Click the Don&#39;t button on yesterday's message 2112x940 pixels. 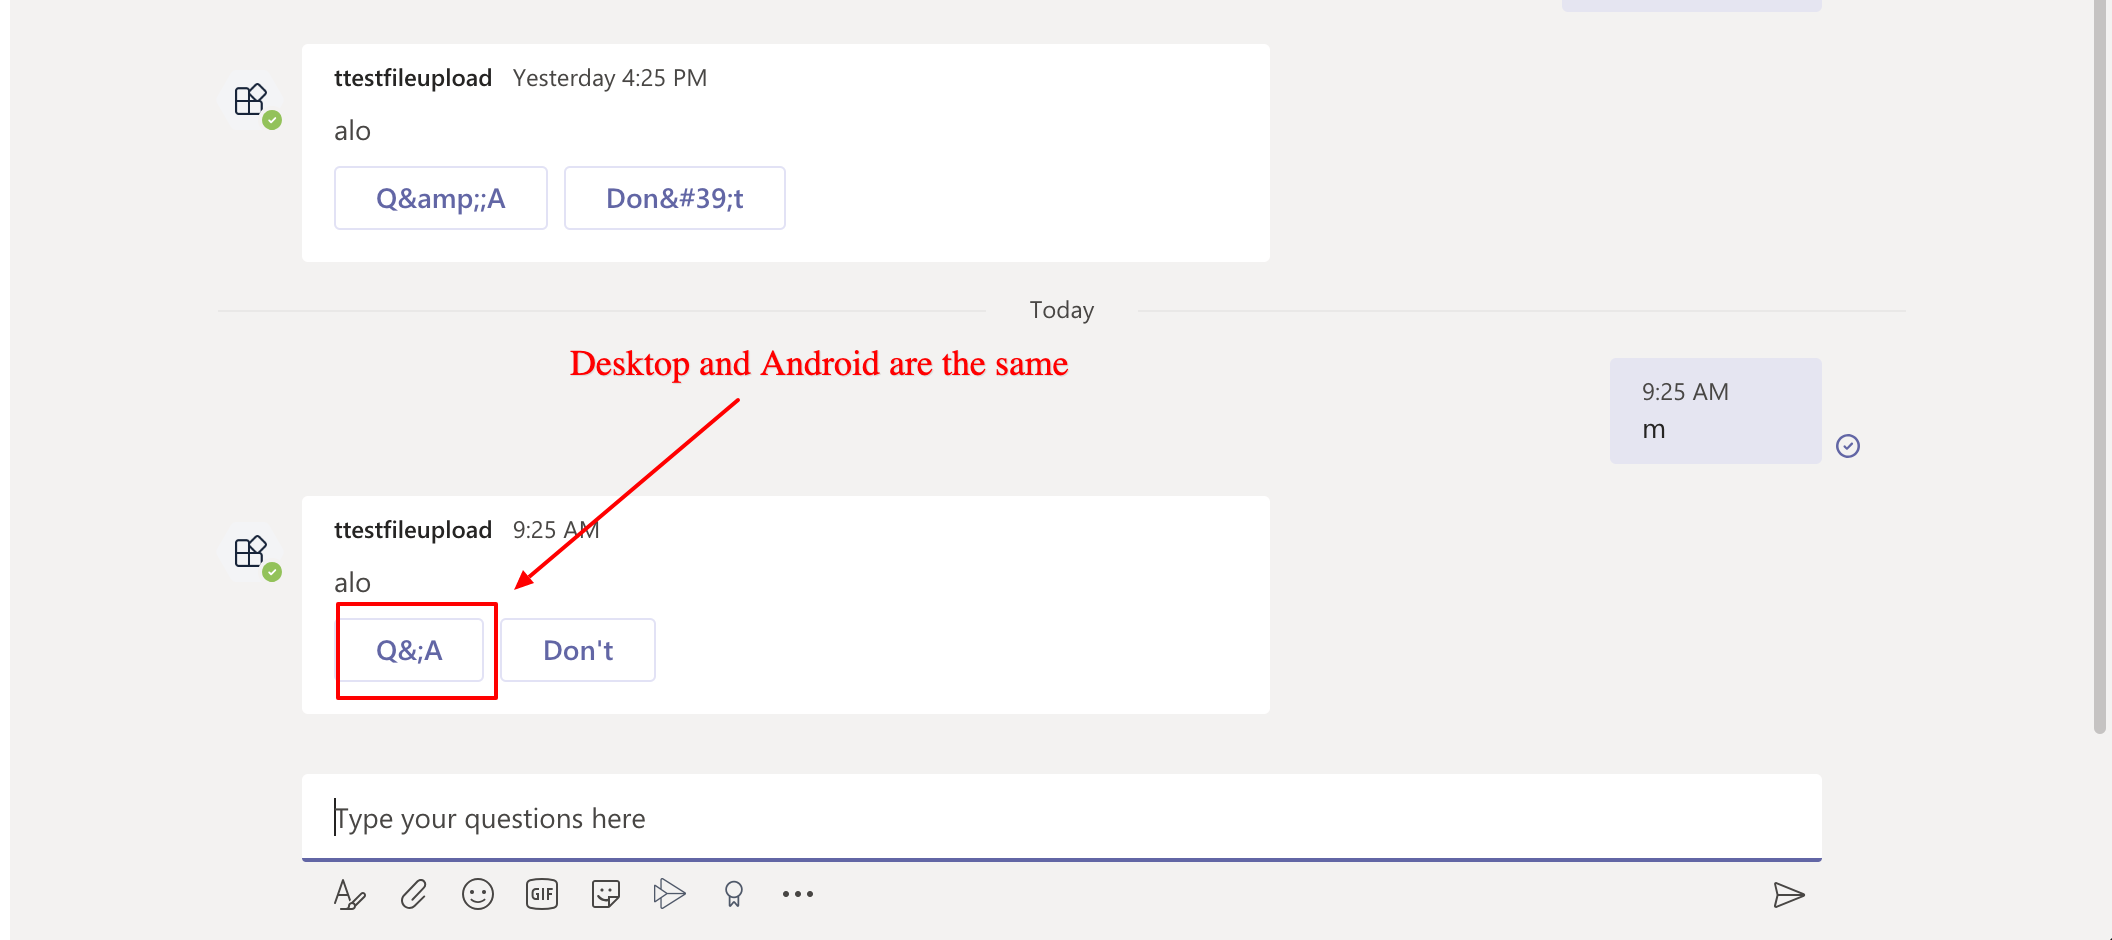click(x=674, y=198)
